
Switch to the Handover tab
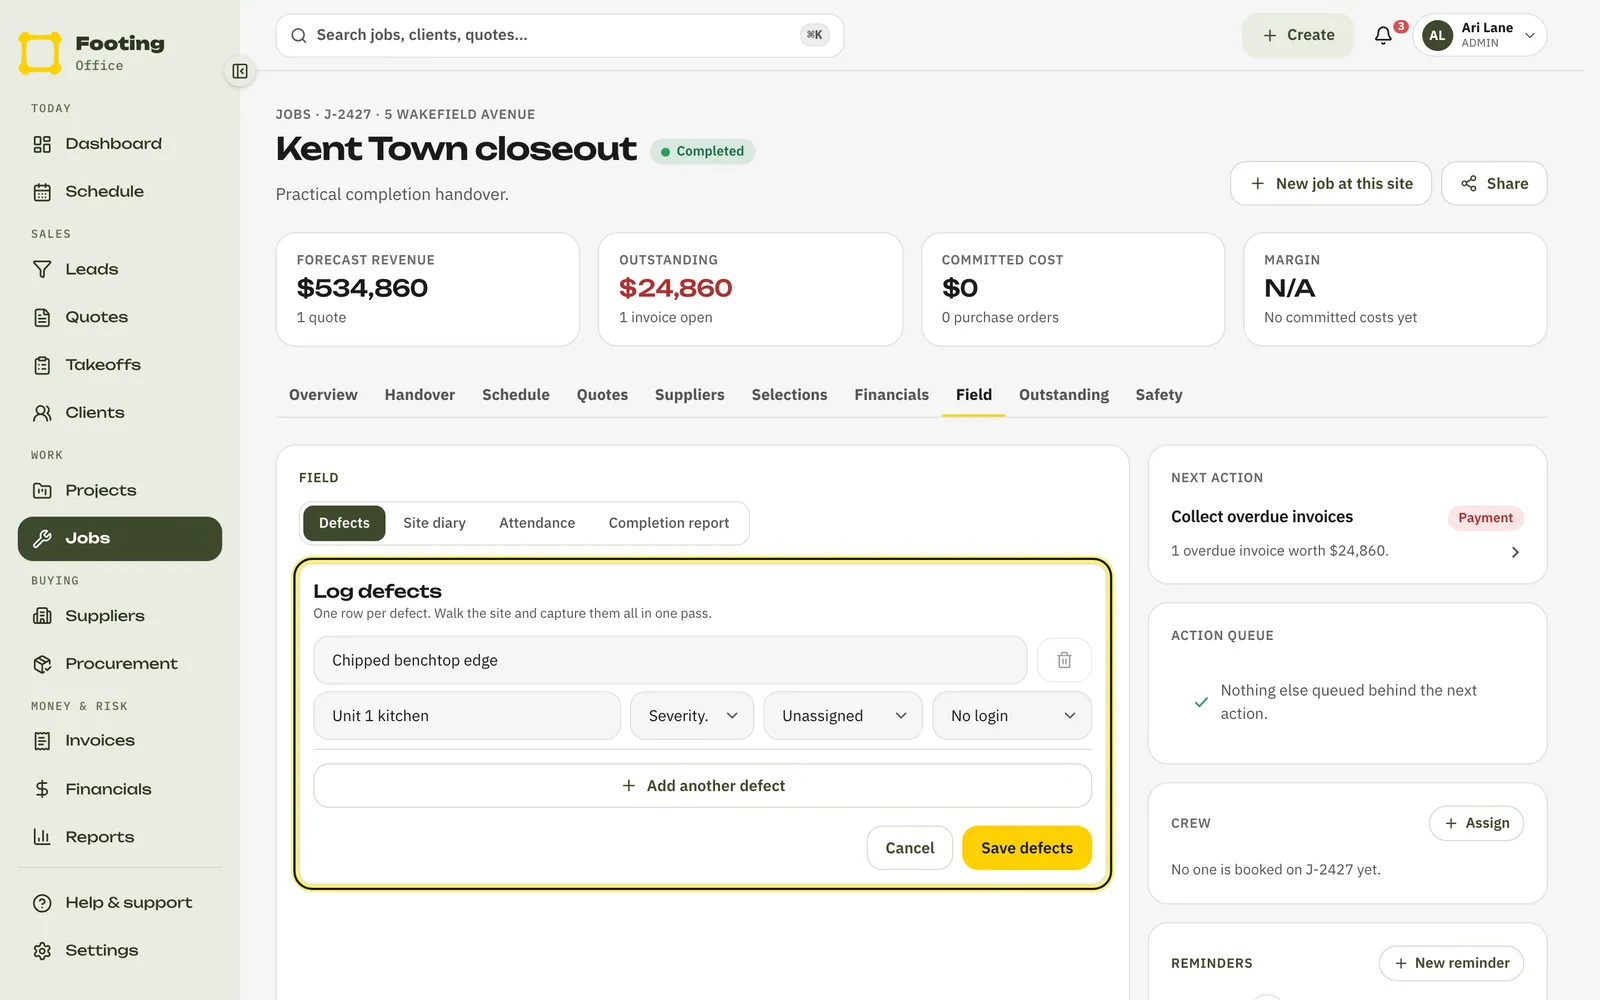[x=420, y=395]
